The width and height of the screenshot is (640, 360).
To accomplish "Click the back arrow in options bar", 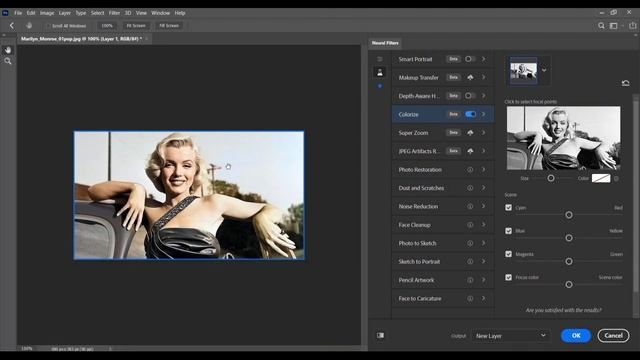I will [12, 25].
